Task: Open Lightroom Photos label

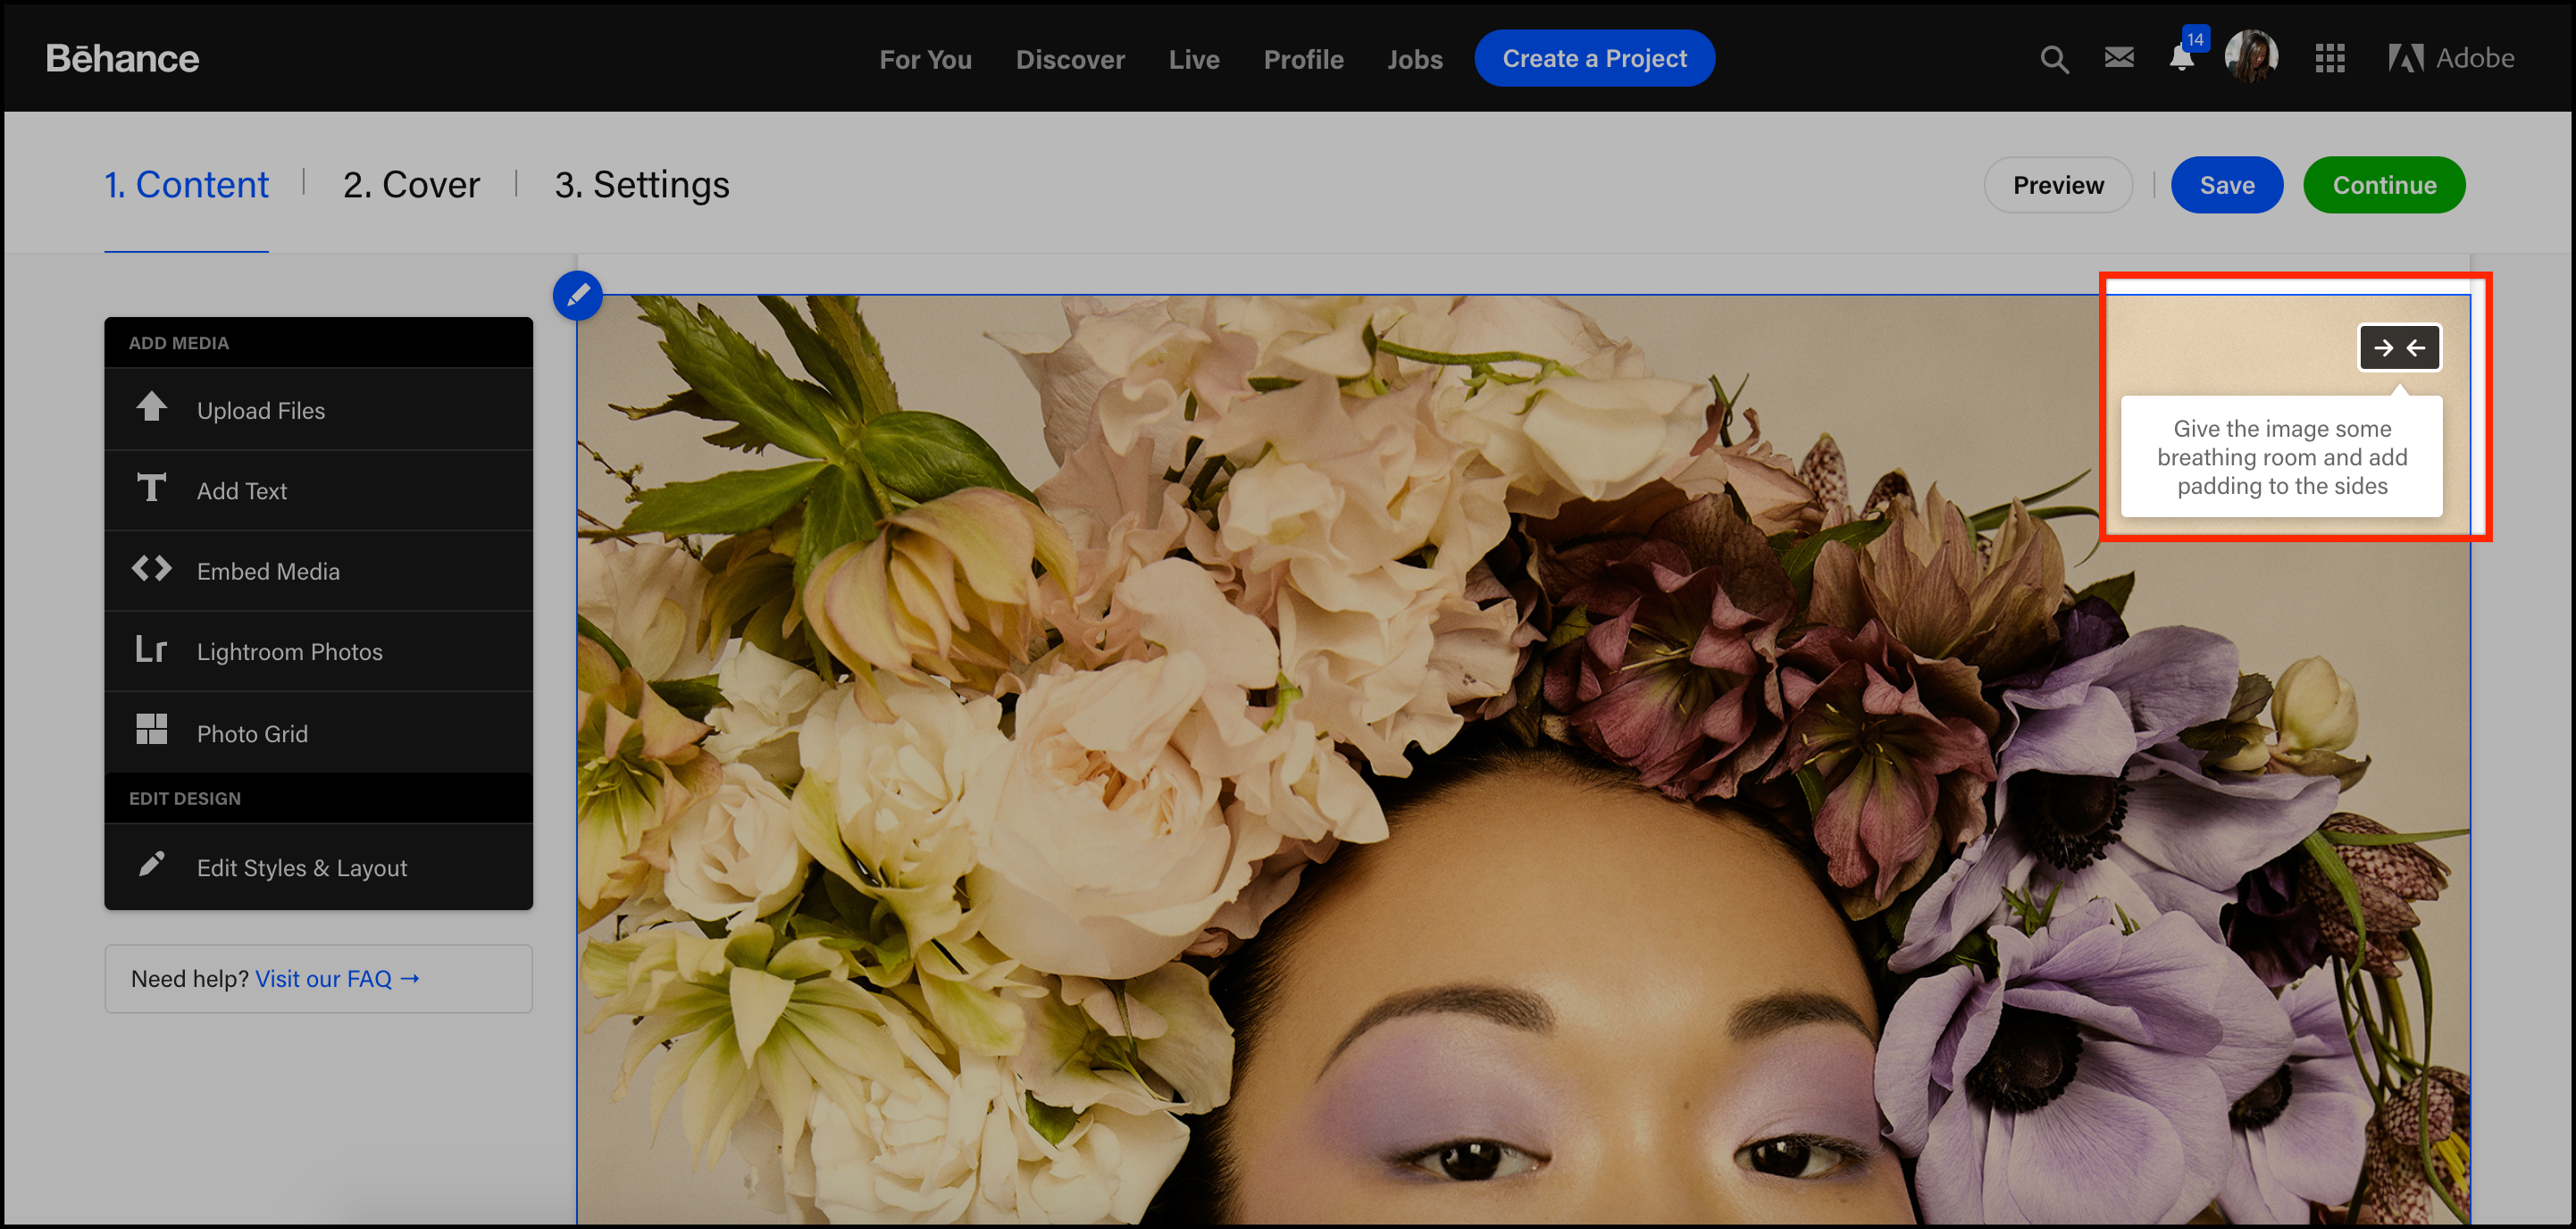Action: click(290, 652)
